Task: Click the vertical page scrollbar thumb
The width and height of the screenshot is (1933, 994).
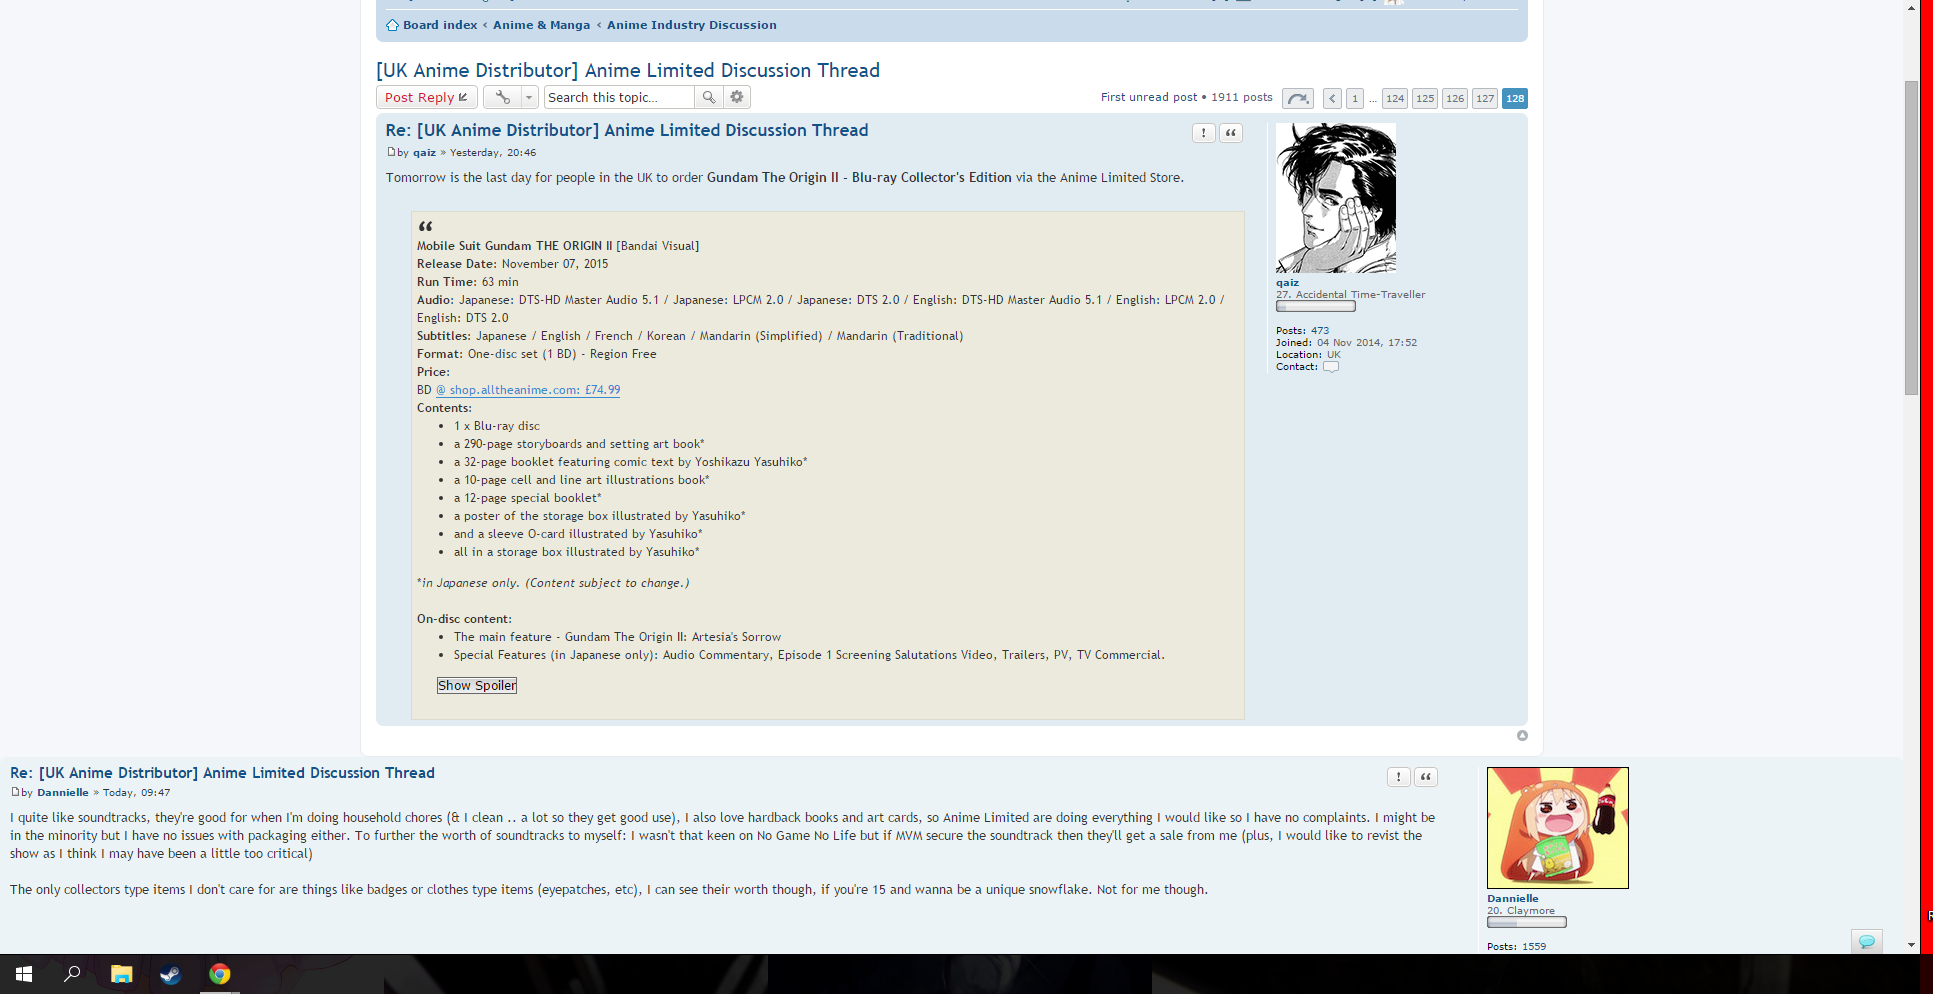Action: click(x=1911, y=238)
